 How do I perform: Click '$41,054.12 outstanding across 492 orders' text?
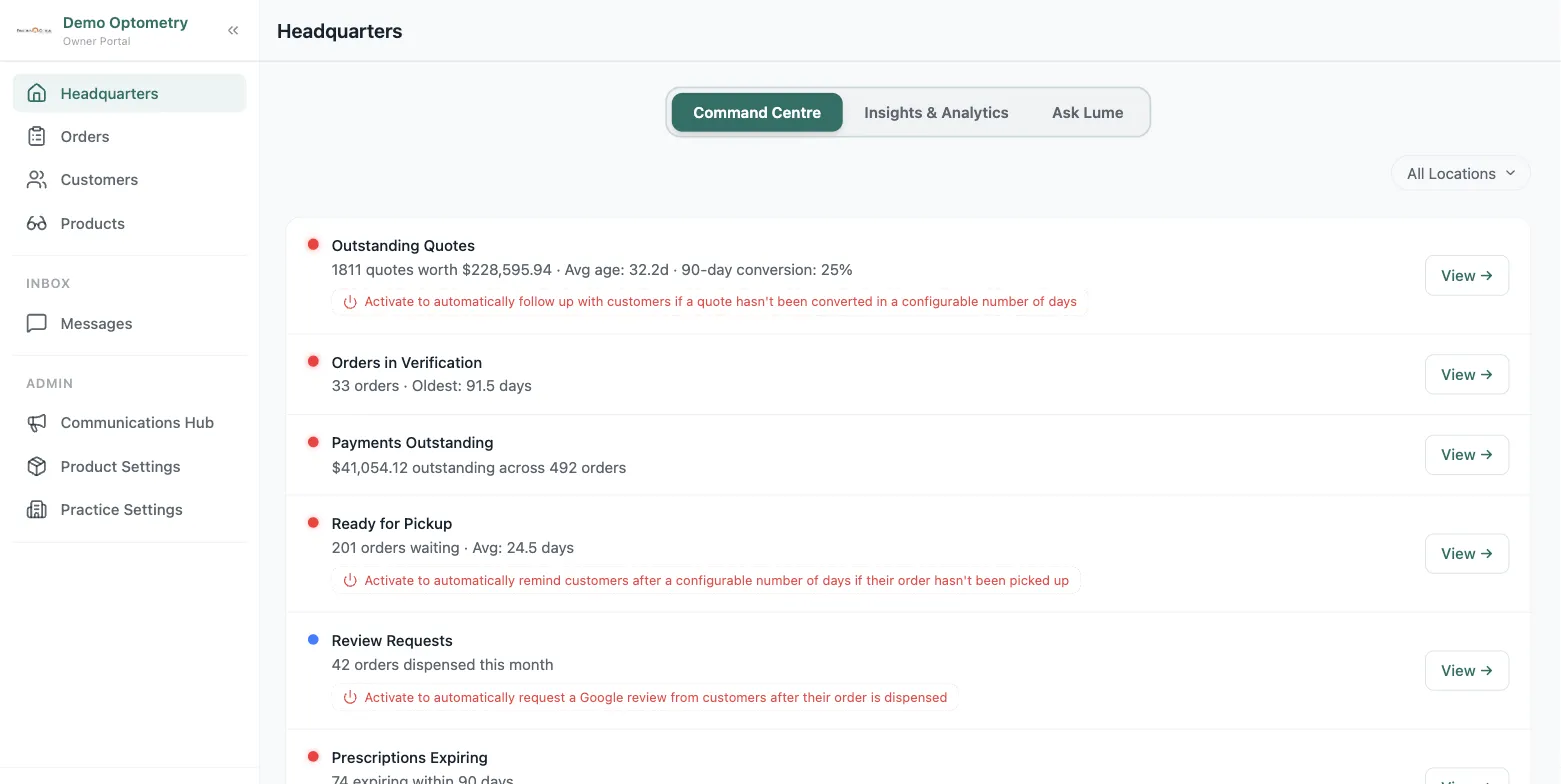click(479, 468)
